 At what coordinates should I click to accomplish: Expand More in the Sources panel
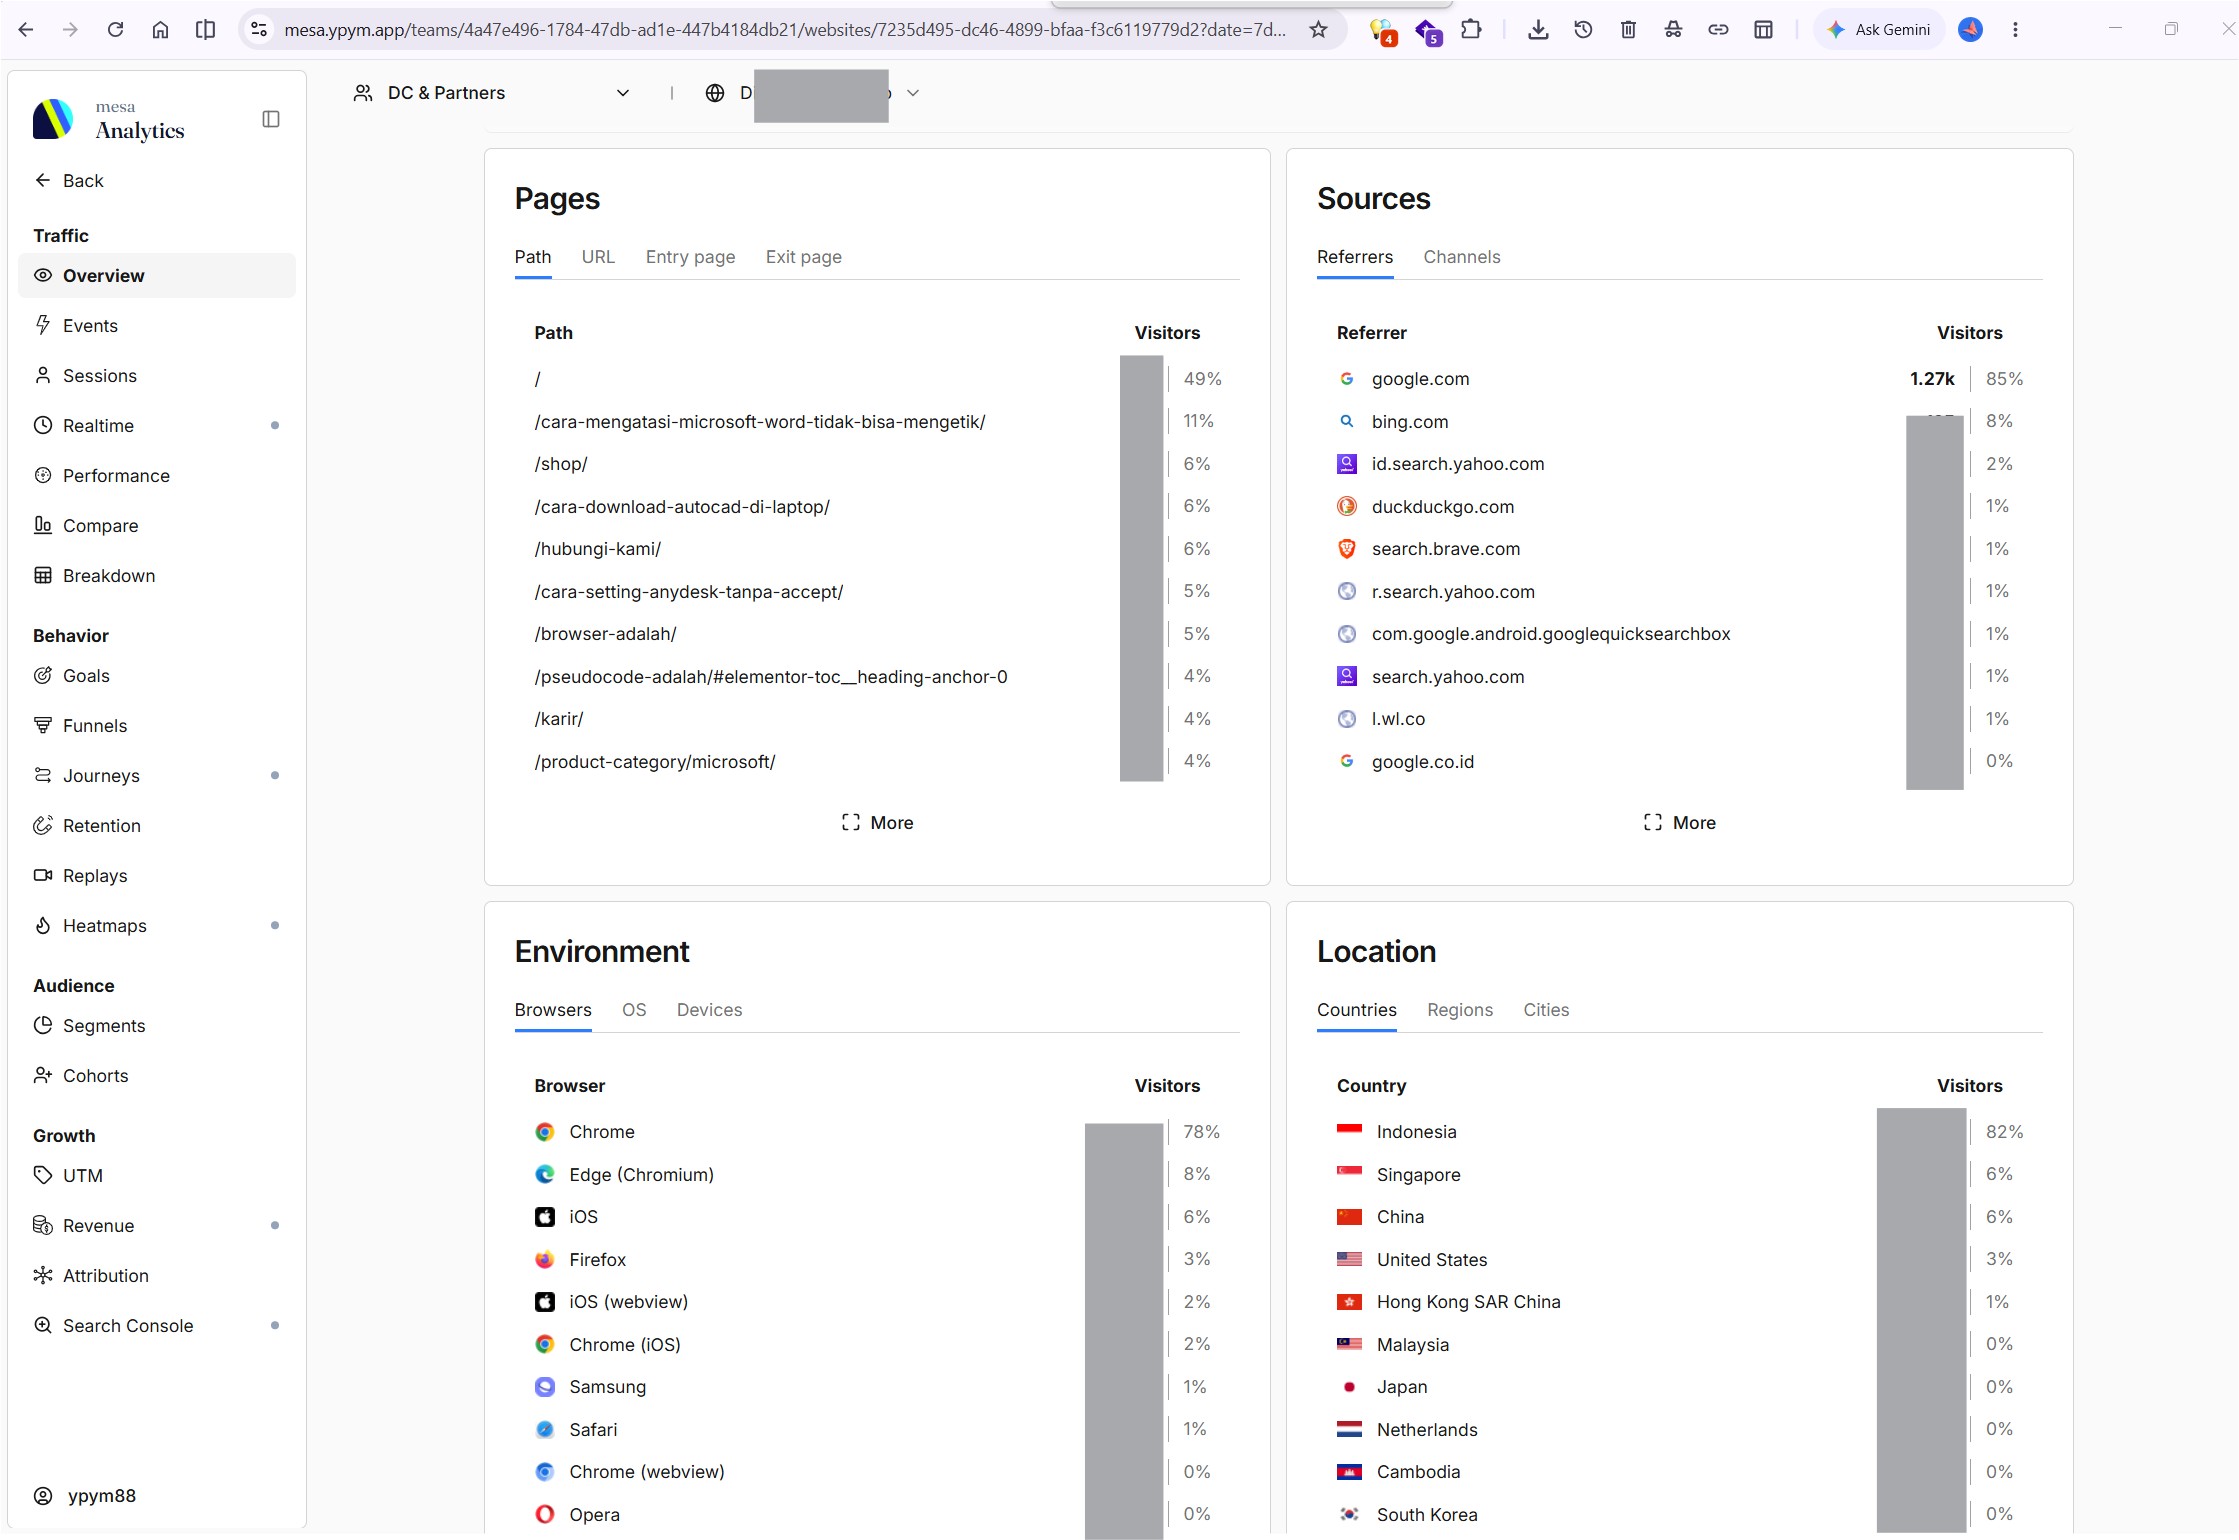(x=1679, y=823)
